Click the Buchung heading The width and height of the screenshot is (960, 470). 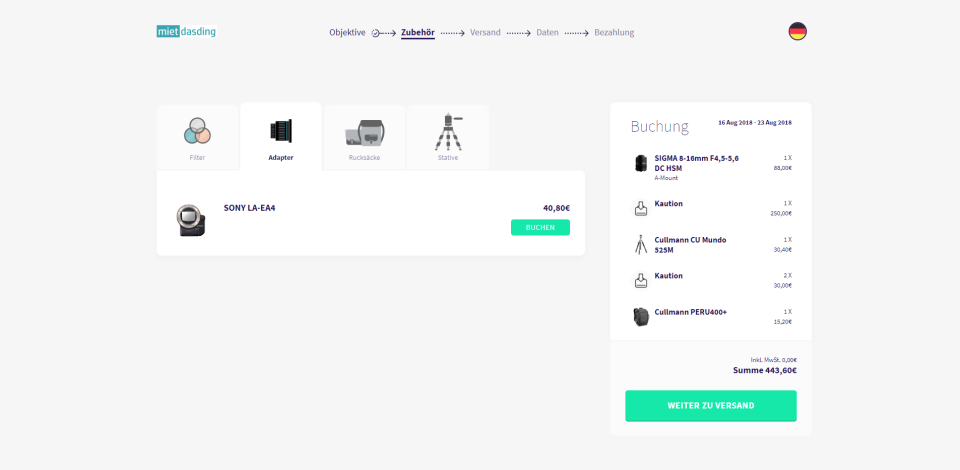[x=659, y=127]
